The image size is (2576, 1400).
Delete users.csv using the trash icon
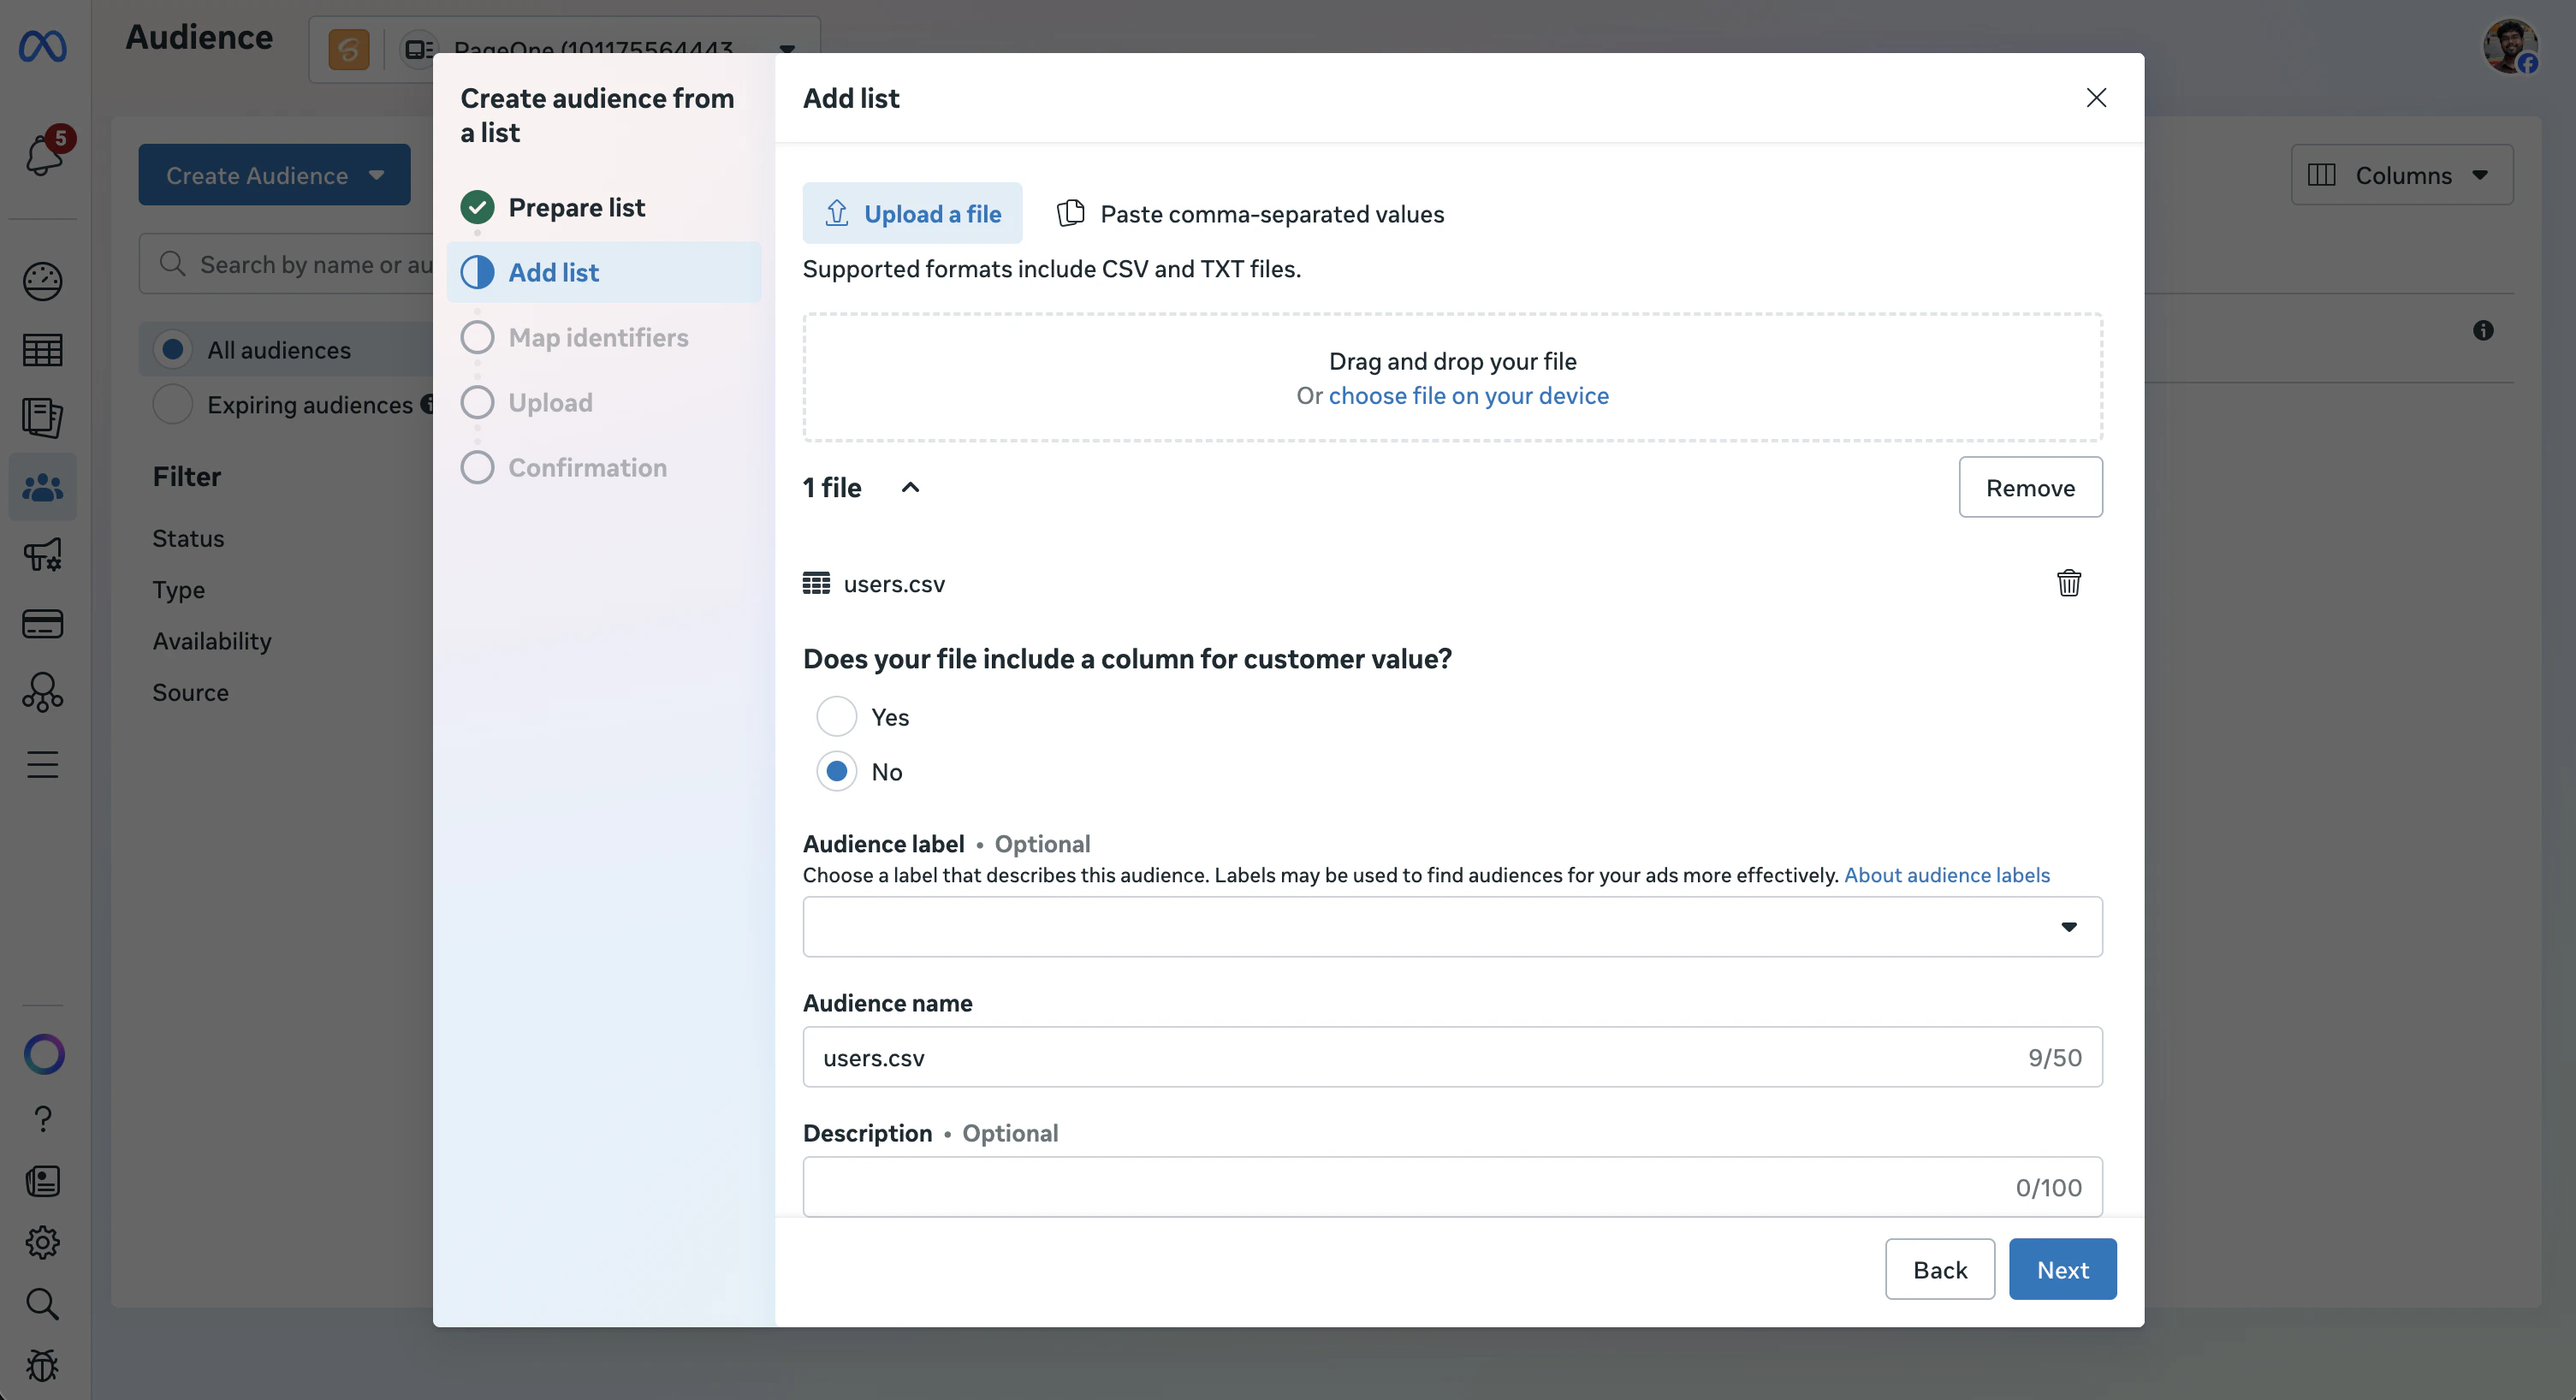point(2068,583)
